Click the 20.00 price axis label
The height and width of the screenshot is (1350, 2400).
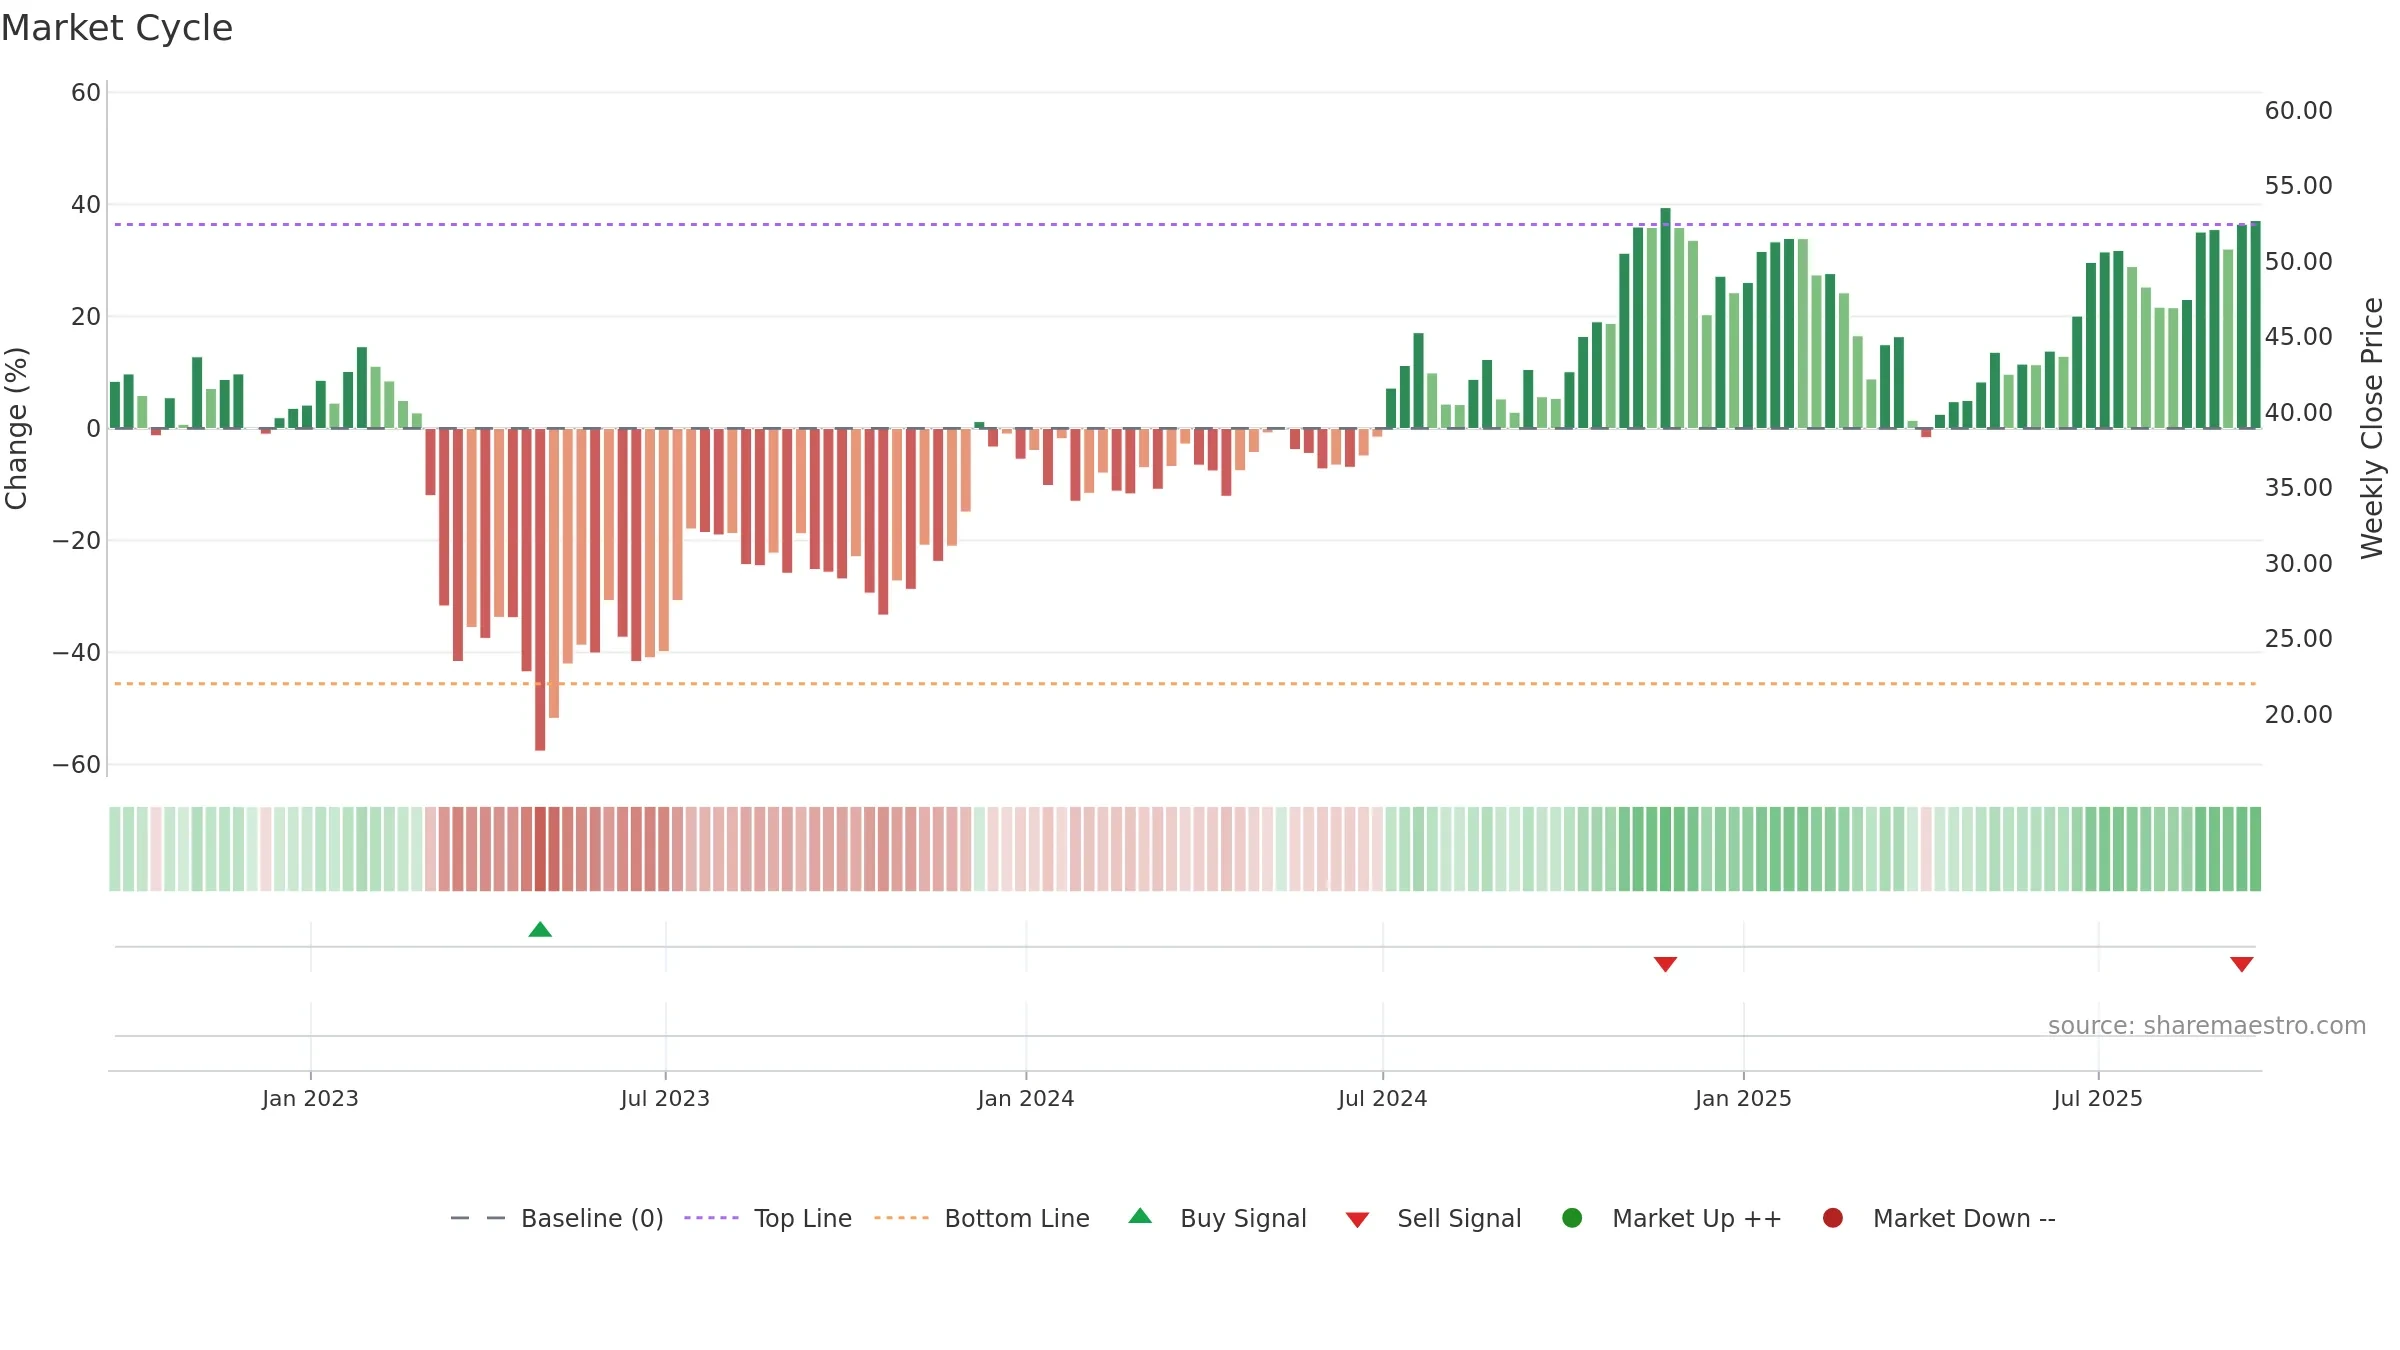click(x=2298, y=714)
